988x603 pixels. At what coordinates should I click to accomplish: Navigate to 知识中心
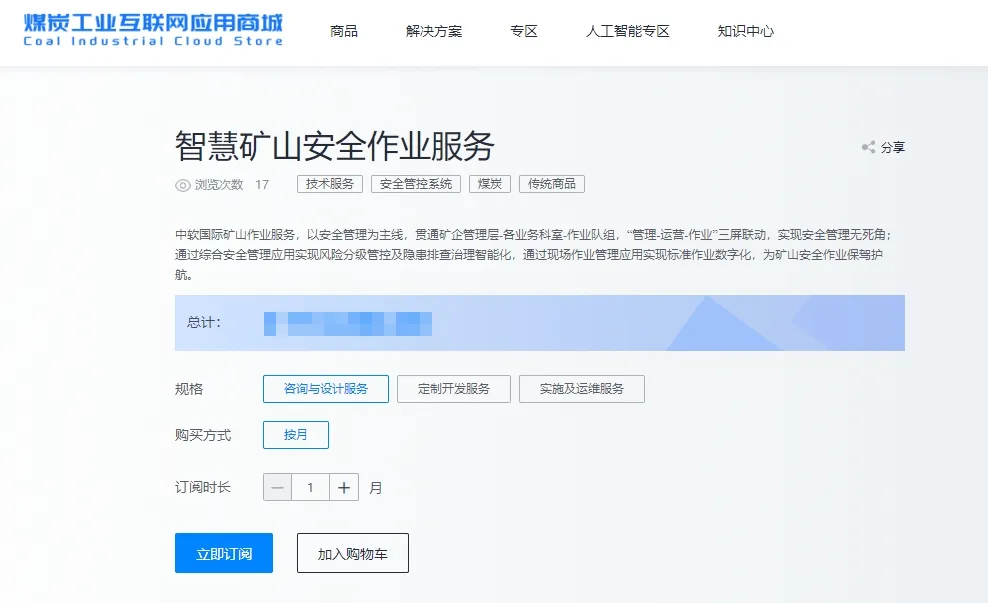coord(745,31)
